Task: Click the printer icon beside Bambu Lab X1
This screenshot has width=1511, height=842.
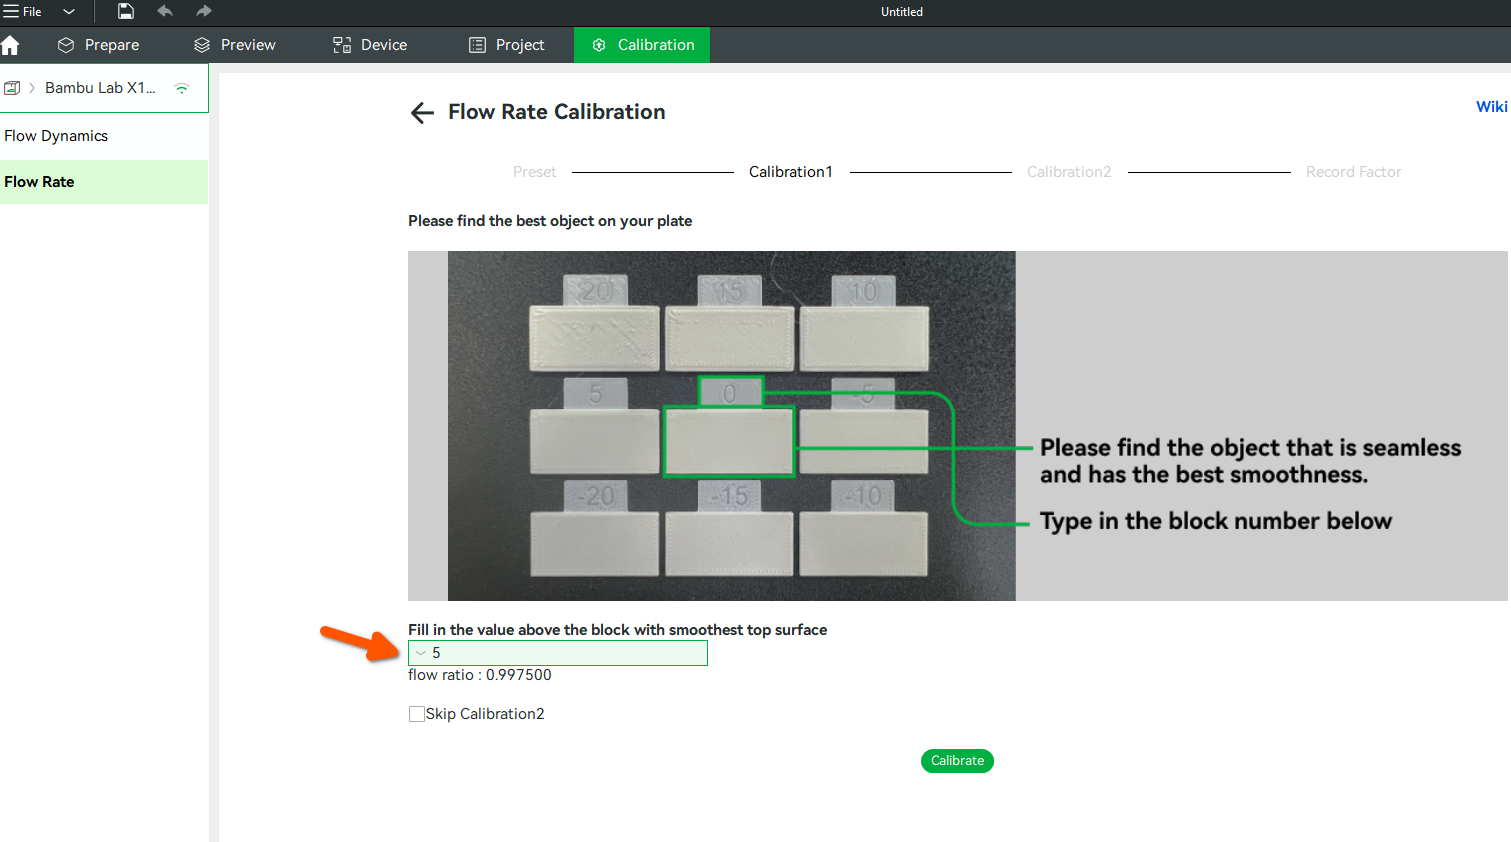Action: [x=12, y=88]
